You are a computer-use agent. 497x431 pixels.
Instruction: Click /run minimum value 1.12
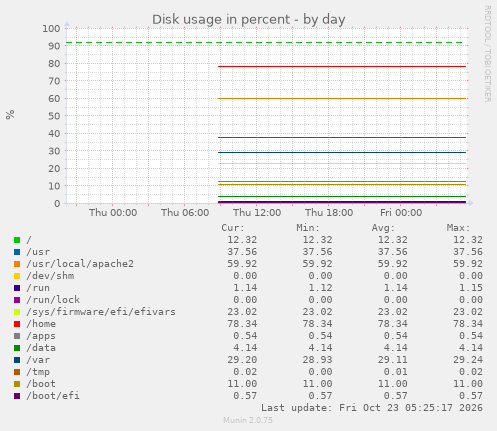pos(320,288)
